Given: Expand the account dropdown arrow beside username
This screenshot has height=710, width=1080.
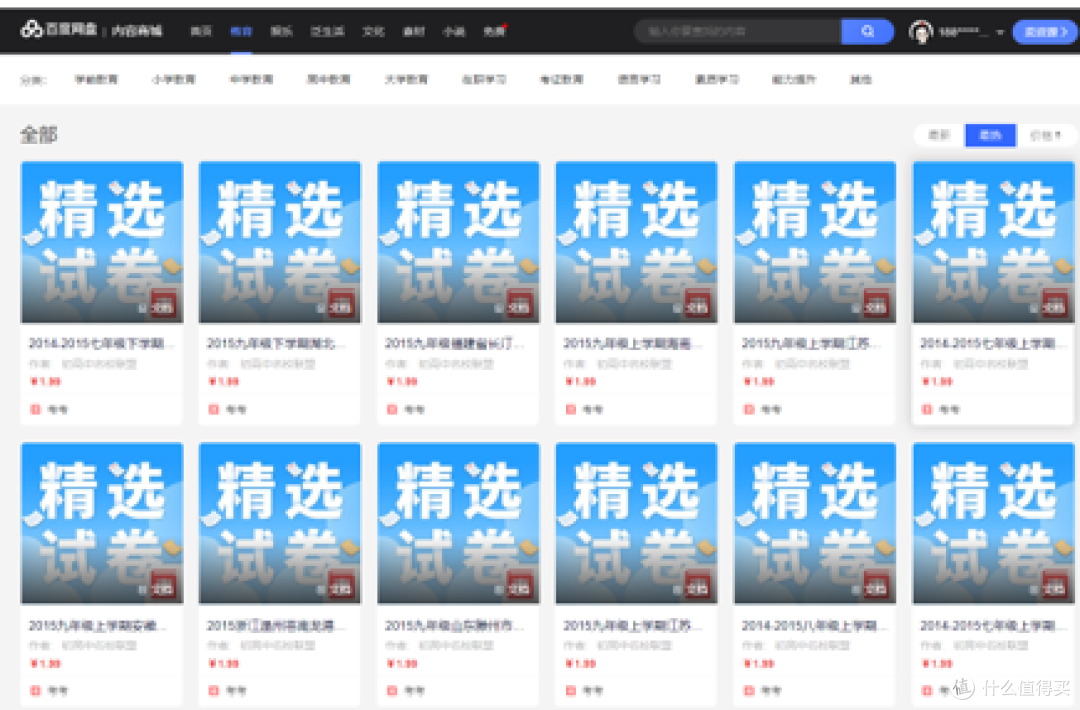Looking at the screenshot, I should tap(999, 32).
